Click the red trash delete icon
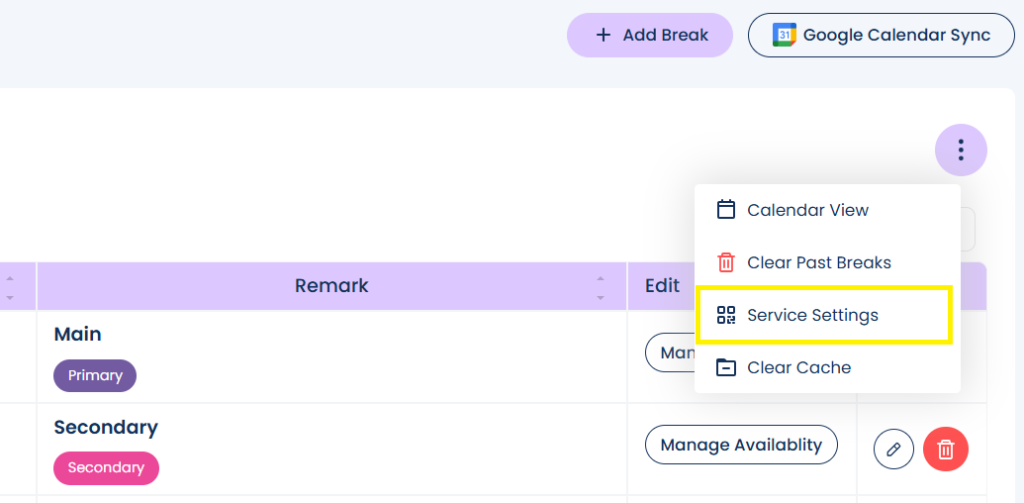 (946, 449)
